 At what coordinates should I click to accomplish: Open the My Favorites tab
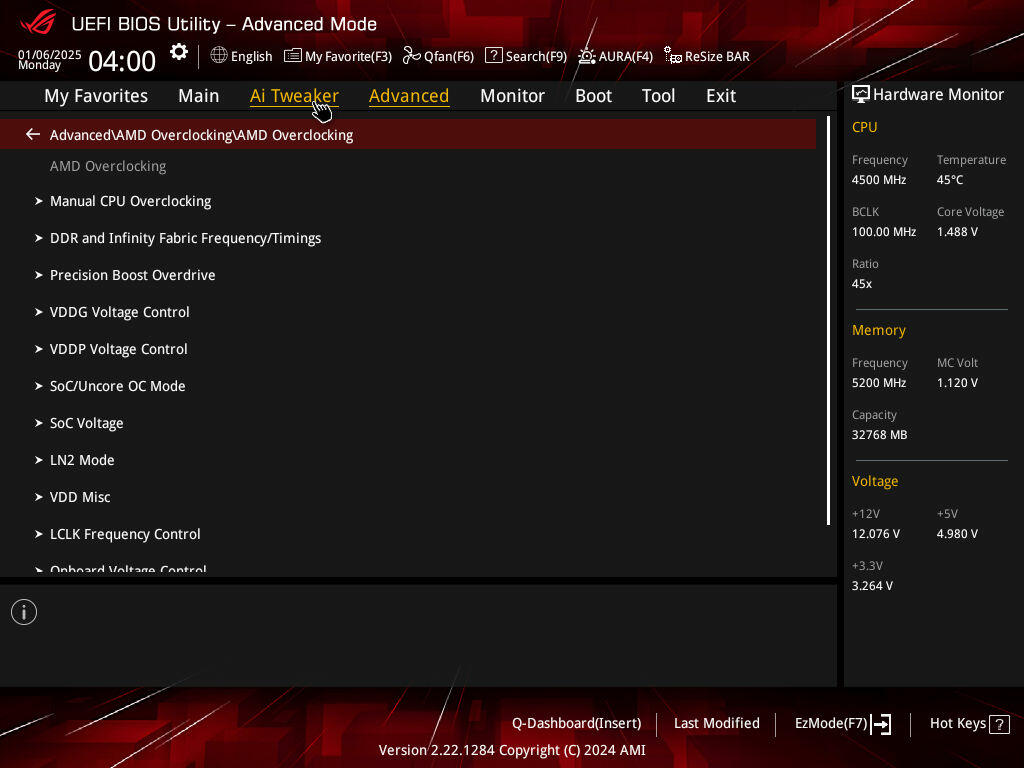click(96, 96)
